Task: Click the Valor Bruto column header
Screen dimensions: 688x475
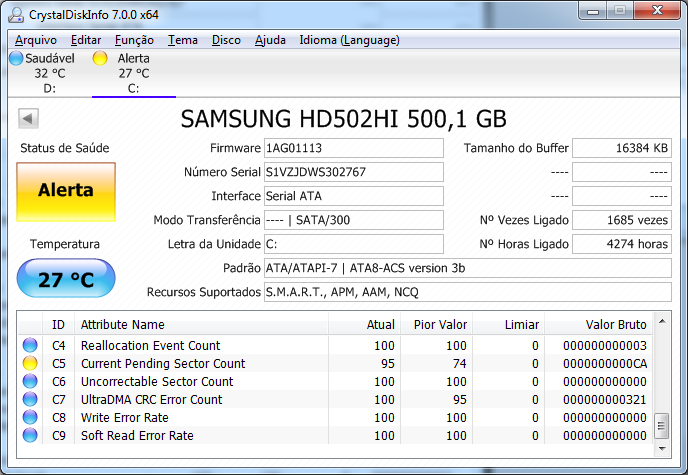Action: [x=598, y=325]
